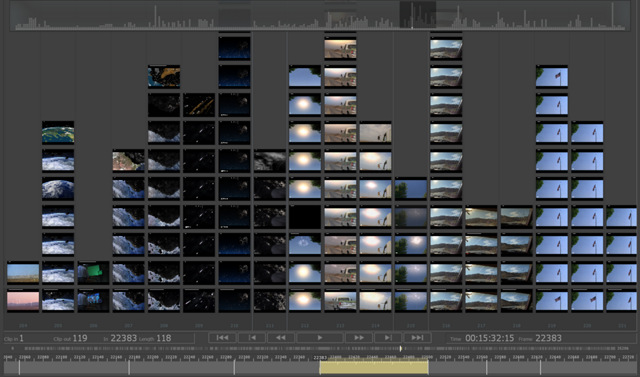The width and height of the screenshot is (640, 377).
Task: Click the playhead marker on scrub bar
Action: pyautogui.click(x=400, y=348)
